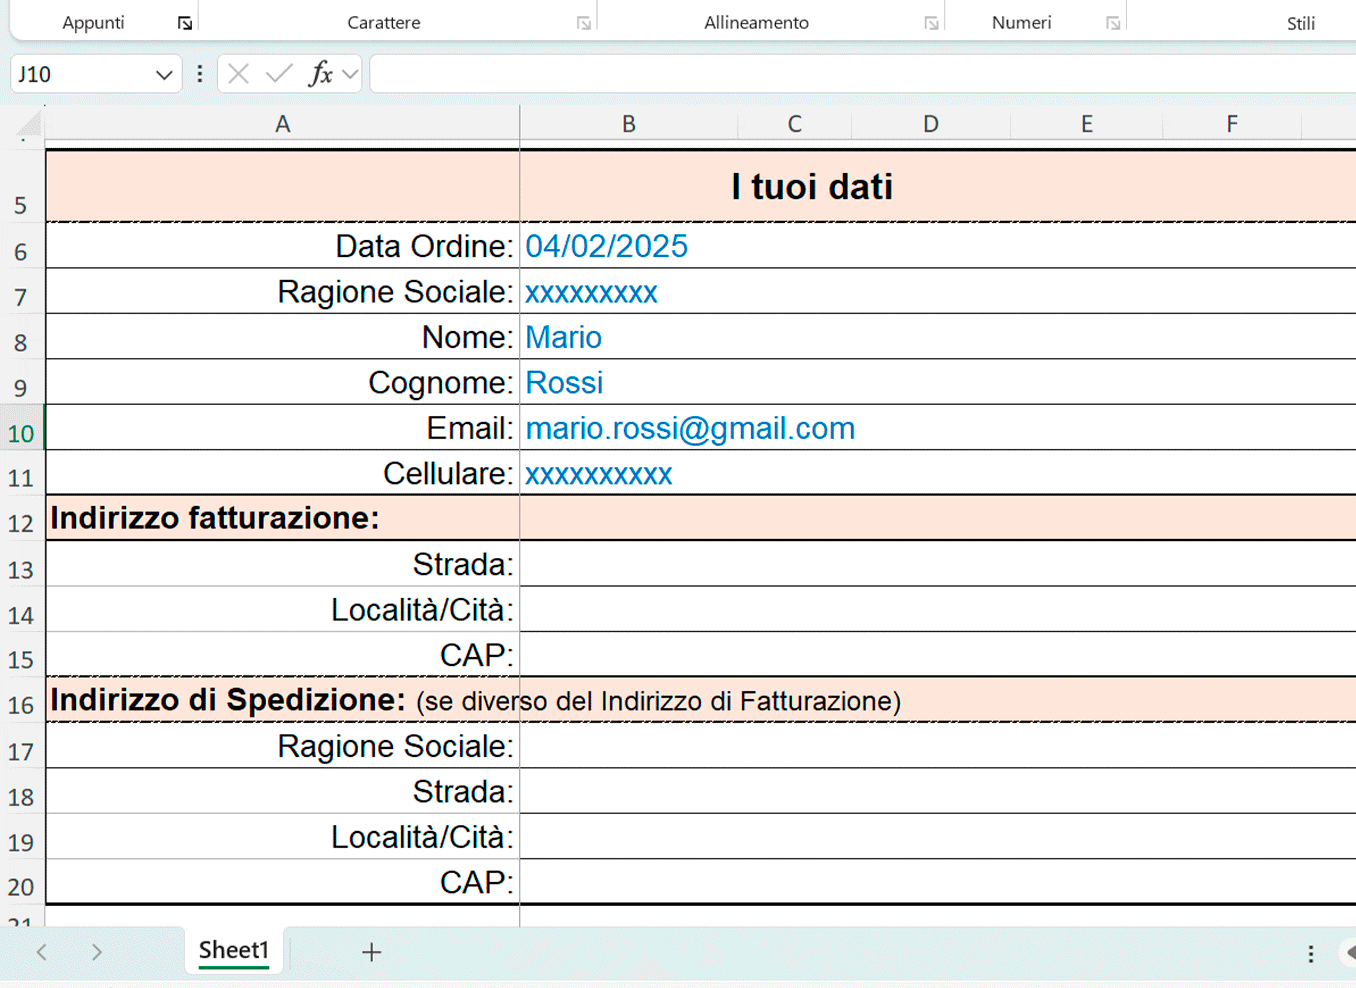
Task: Click the Cancel (X) formula bar icon
Action: [238, 73]
